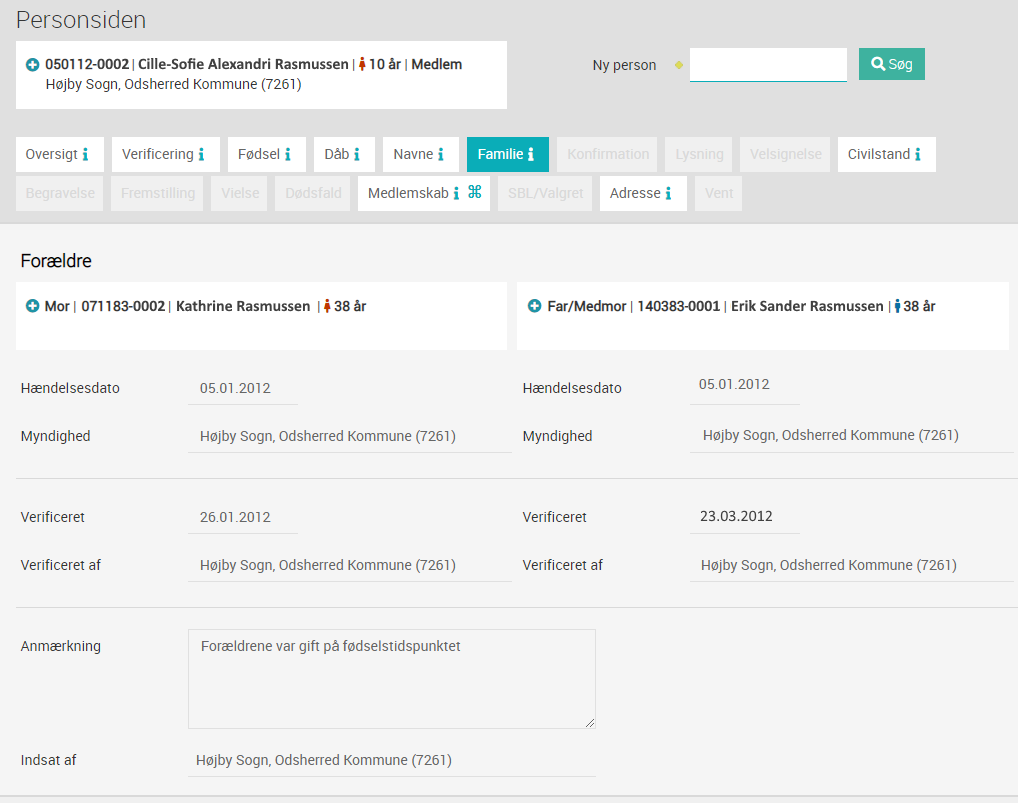
Task: Expand person card for Cille-Sofie Alexandri Rasmussen
Action: coord(32,64)
